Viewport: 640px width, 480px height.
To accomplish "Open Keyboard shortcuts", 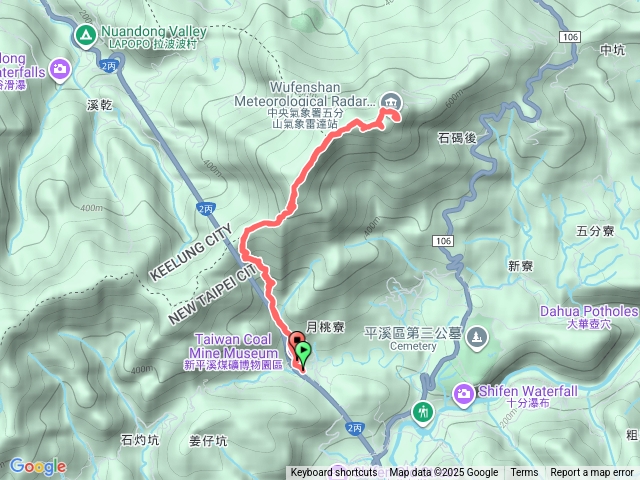I will point(334,473).
